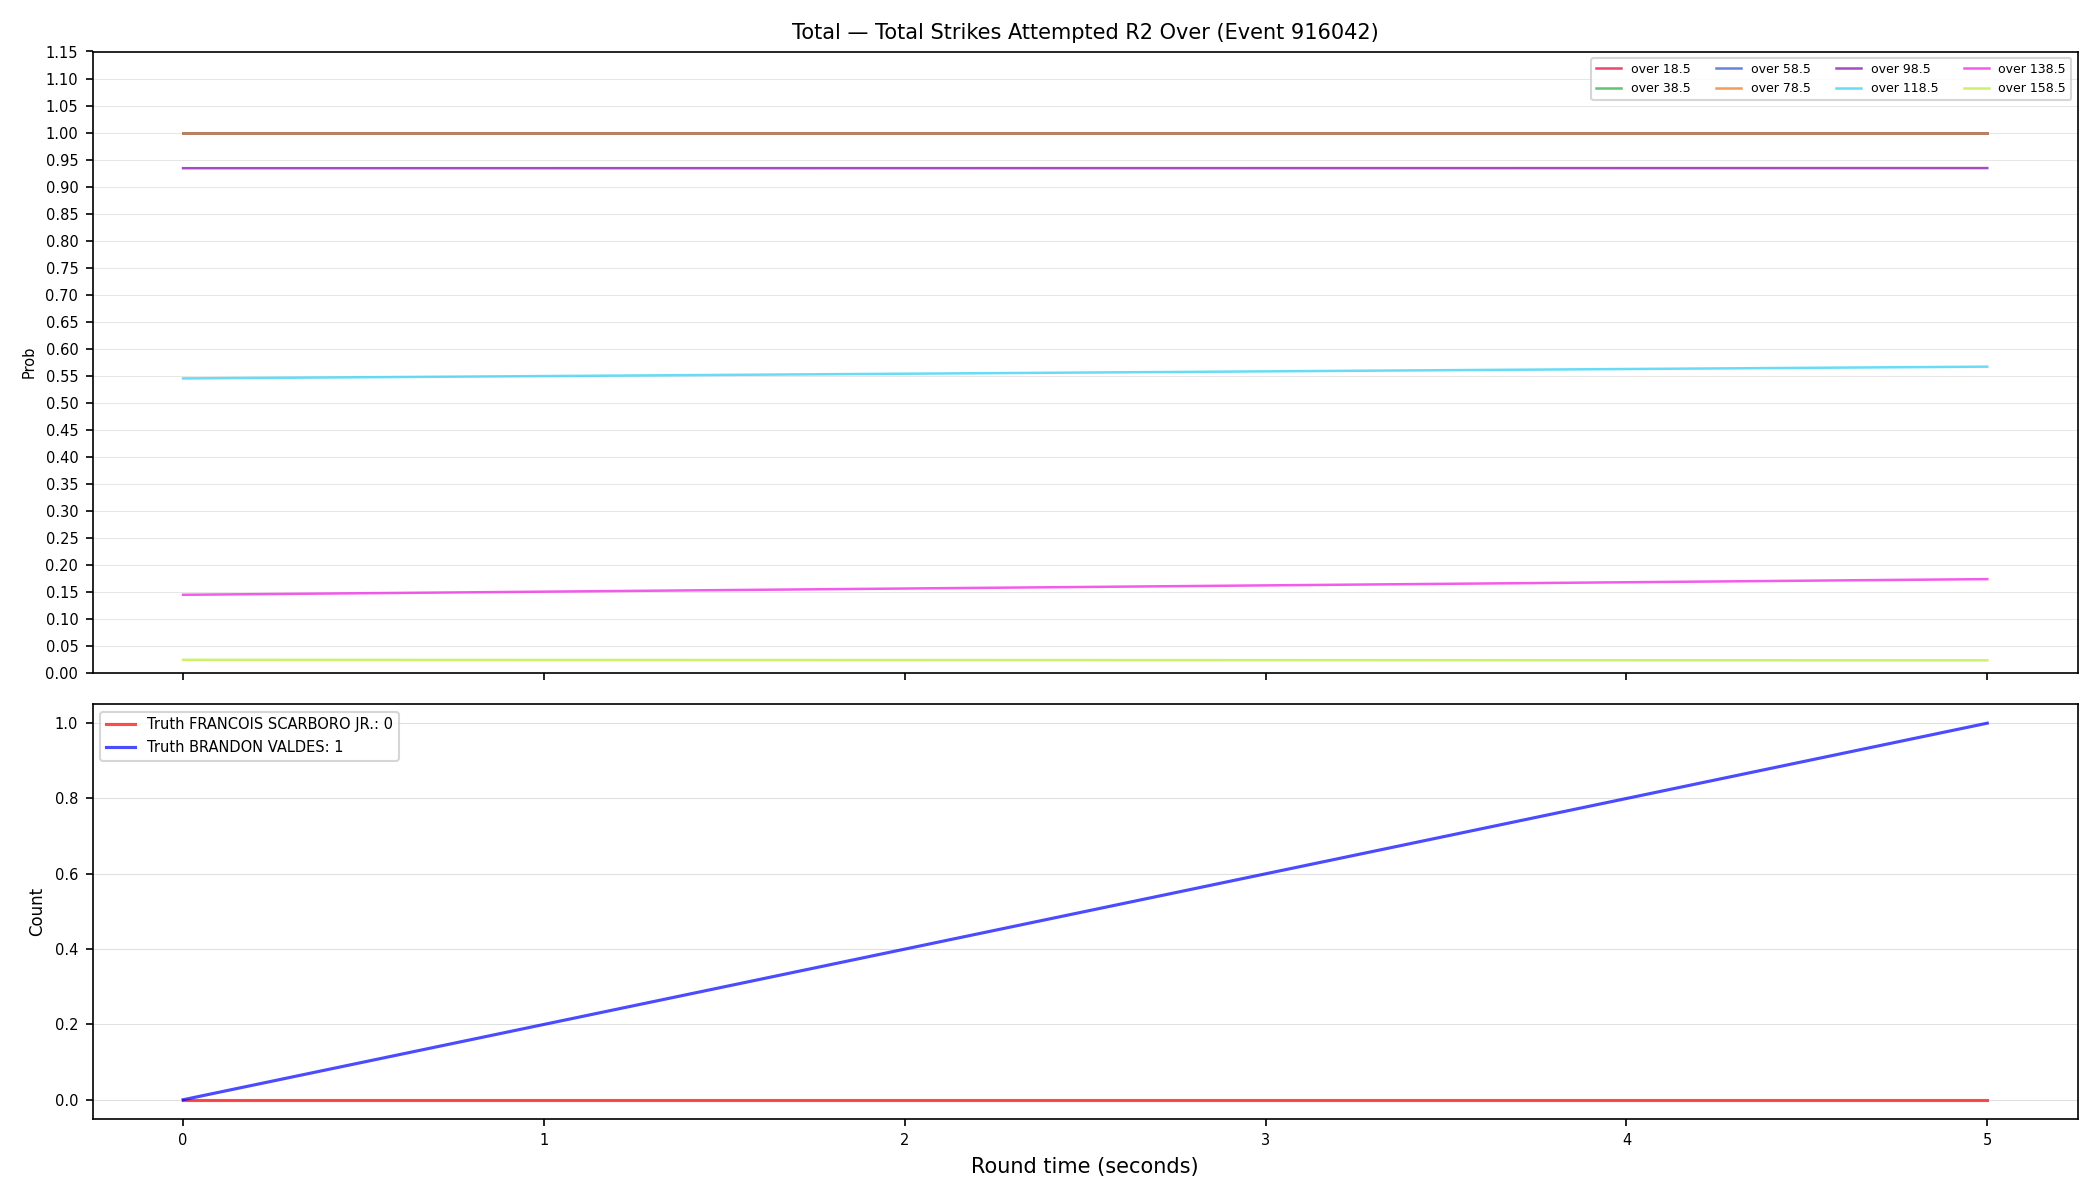2100x1200 pixels.
Task: Click the cyan over 118.5 probability line
Action: 1084,373
